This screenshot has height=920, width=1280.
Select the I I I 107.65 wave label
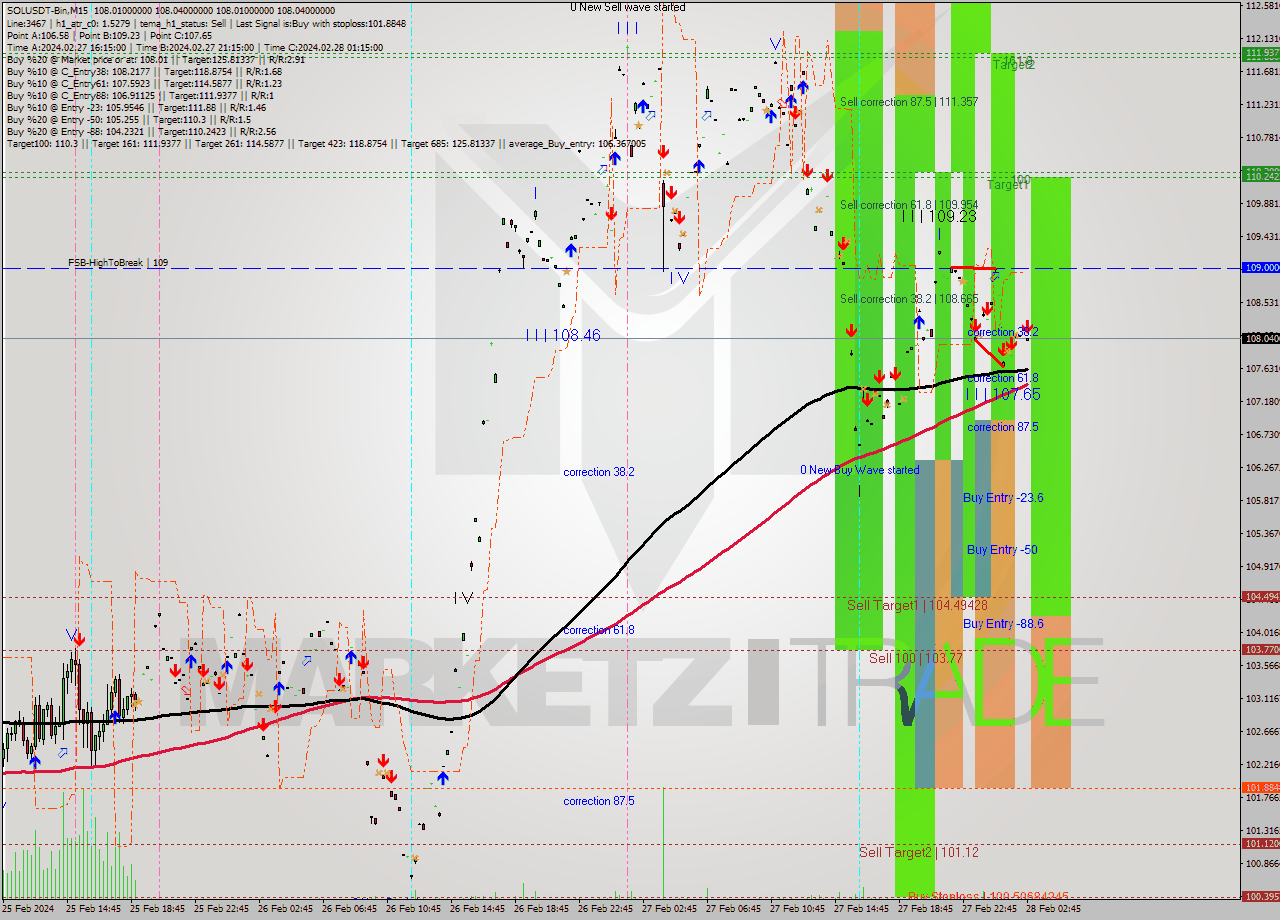point(1003,395)
